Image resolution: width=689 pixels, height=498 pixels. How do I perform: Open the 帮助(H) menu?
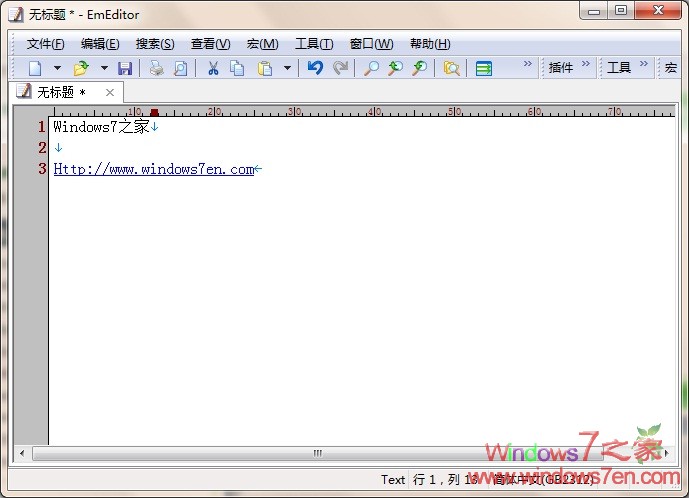tap(430, 44)
